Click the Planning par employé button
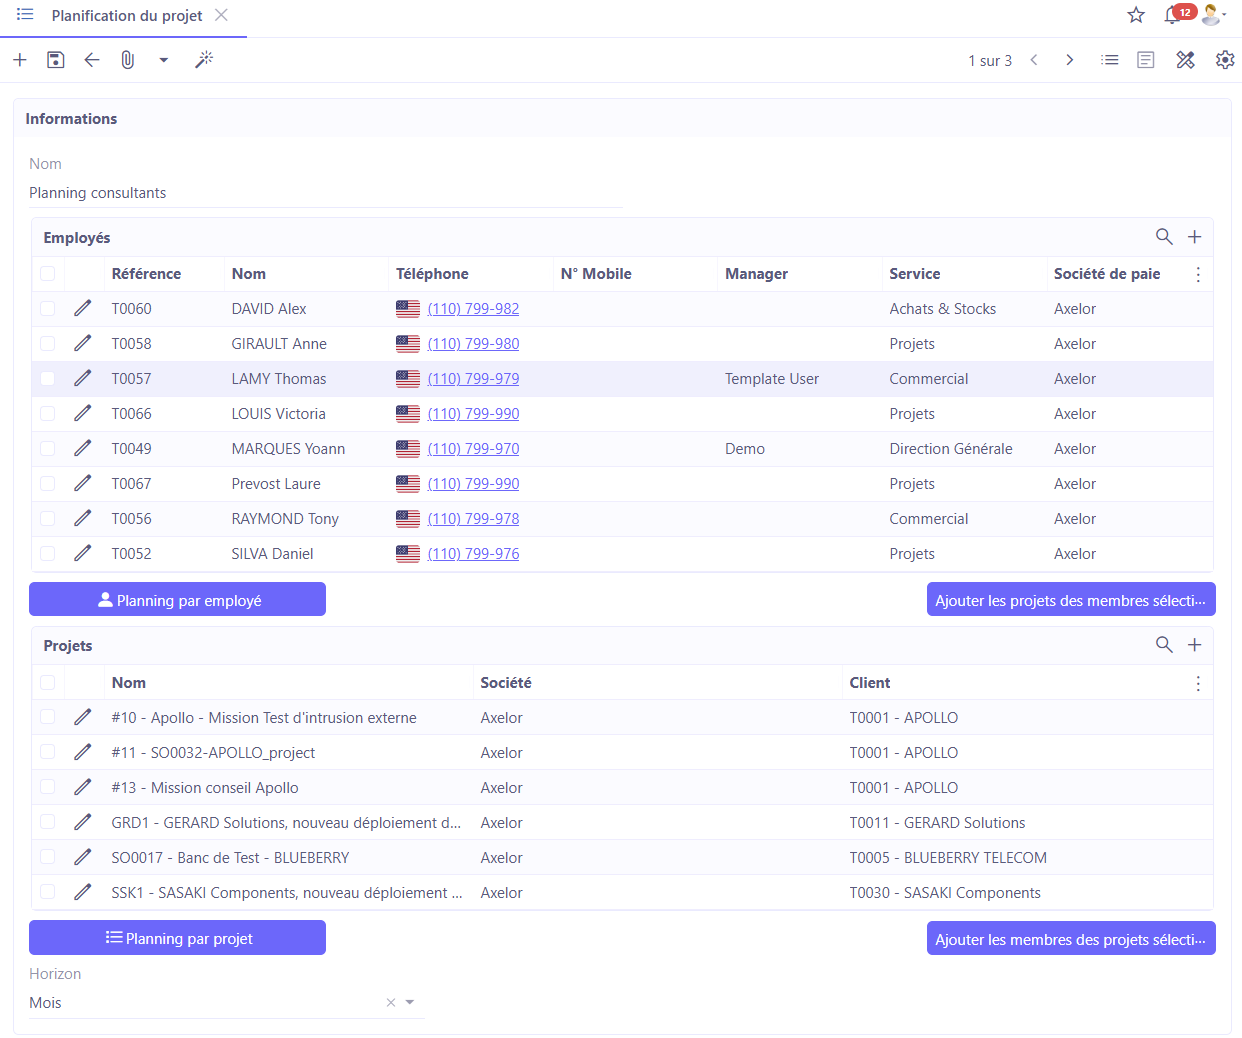 [x=177, y=600]
